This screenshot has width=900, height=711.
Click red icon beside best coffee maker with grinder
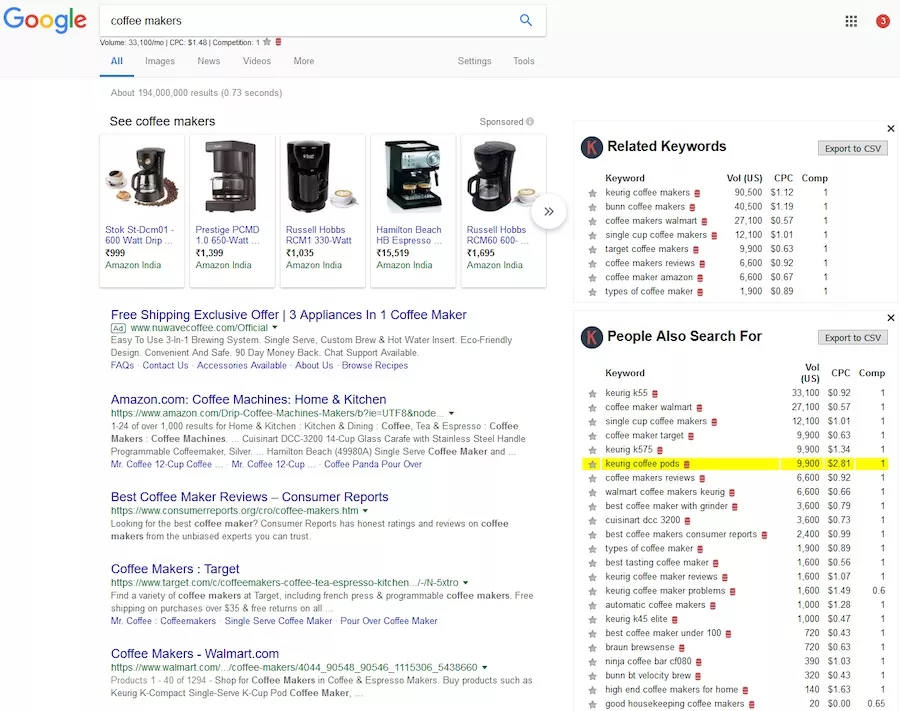735,507
